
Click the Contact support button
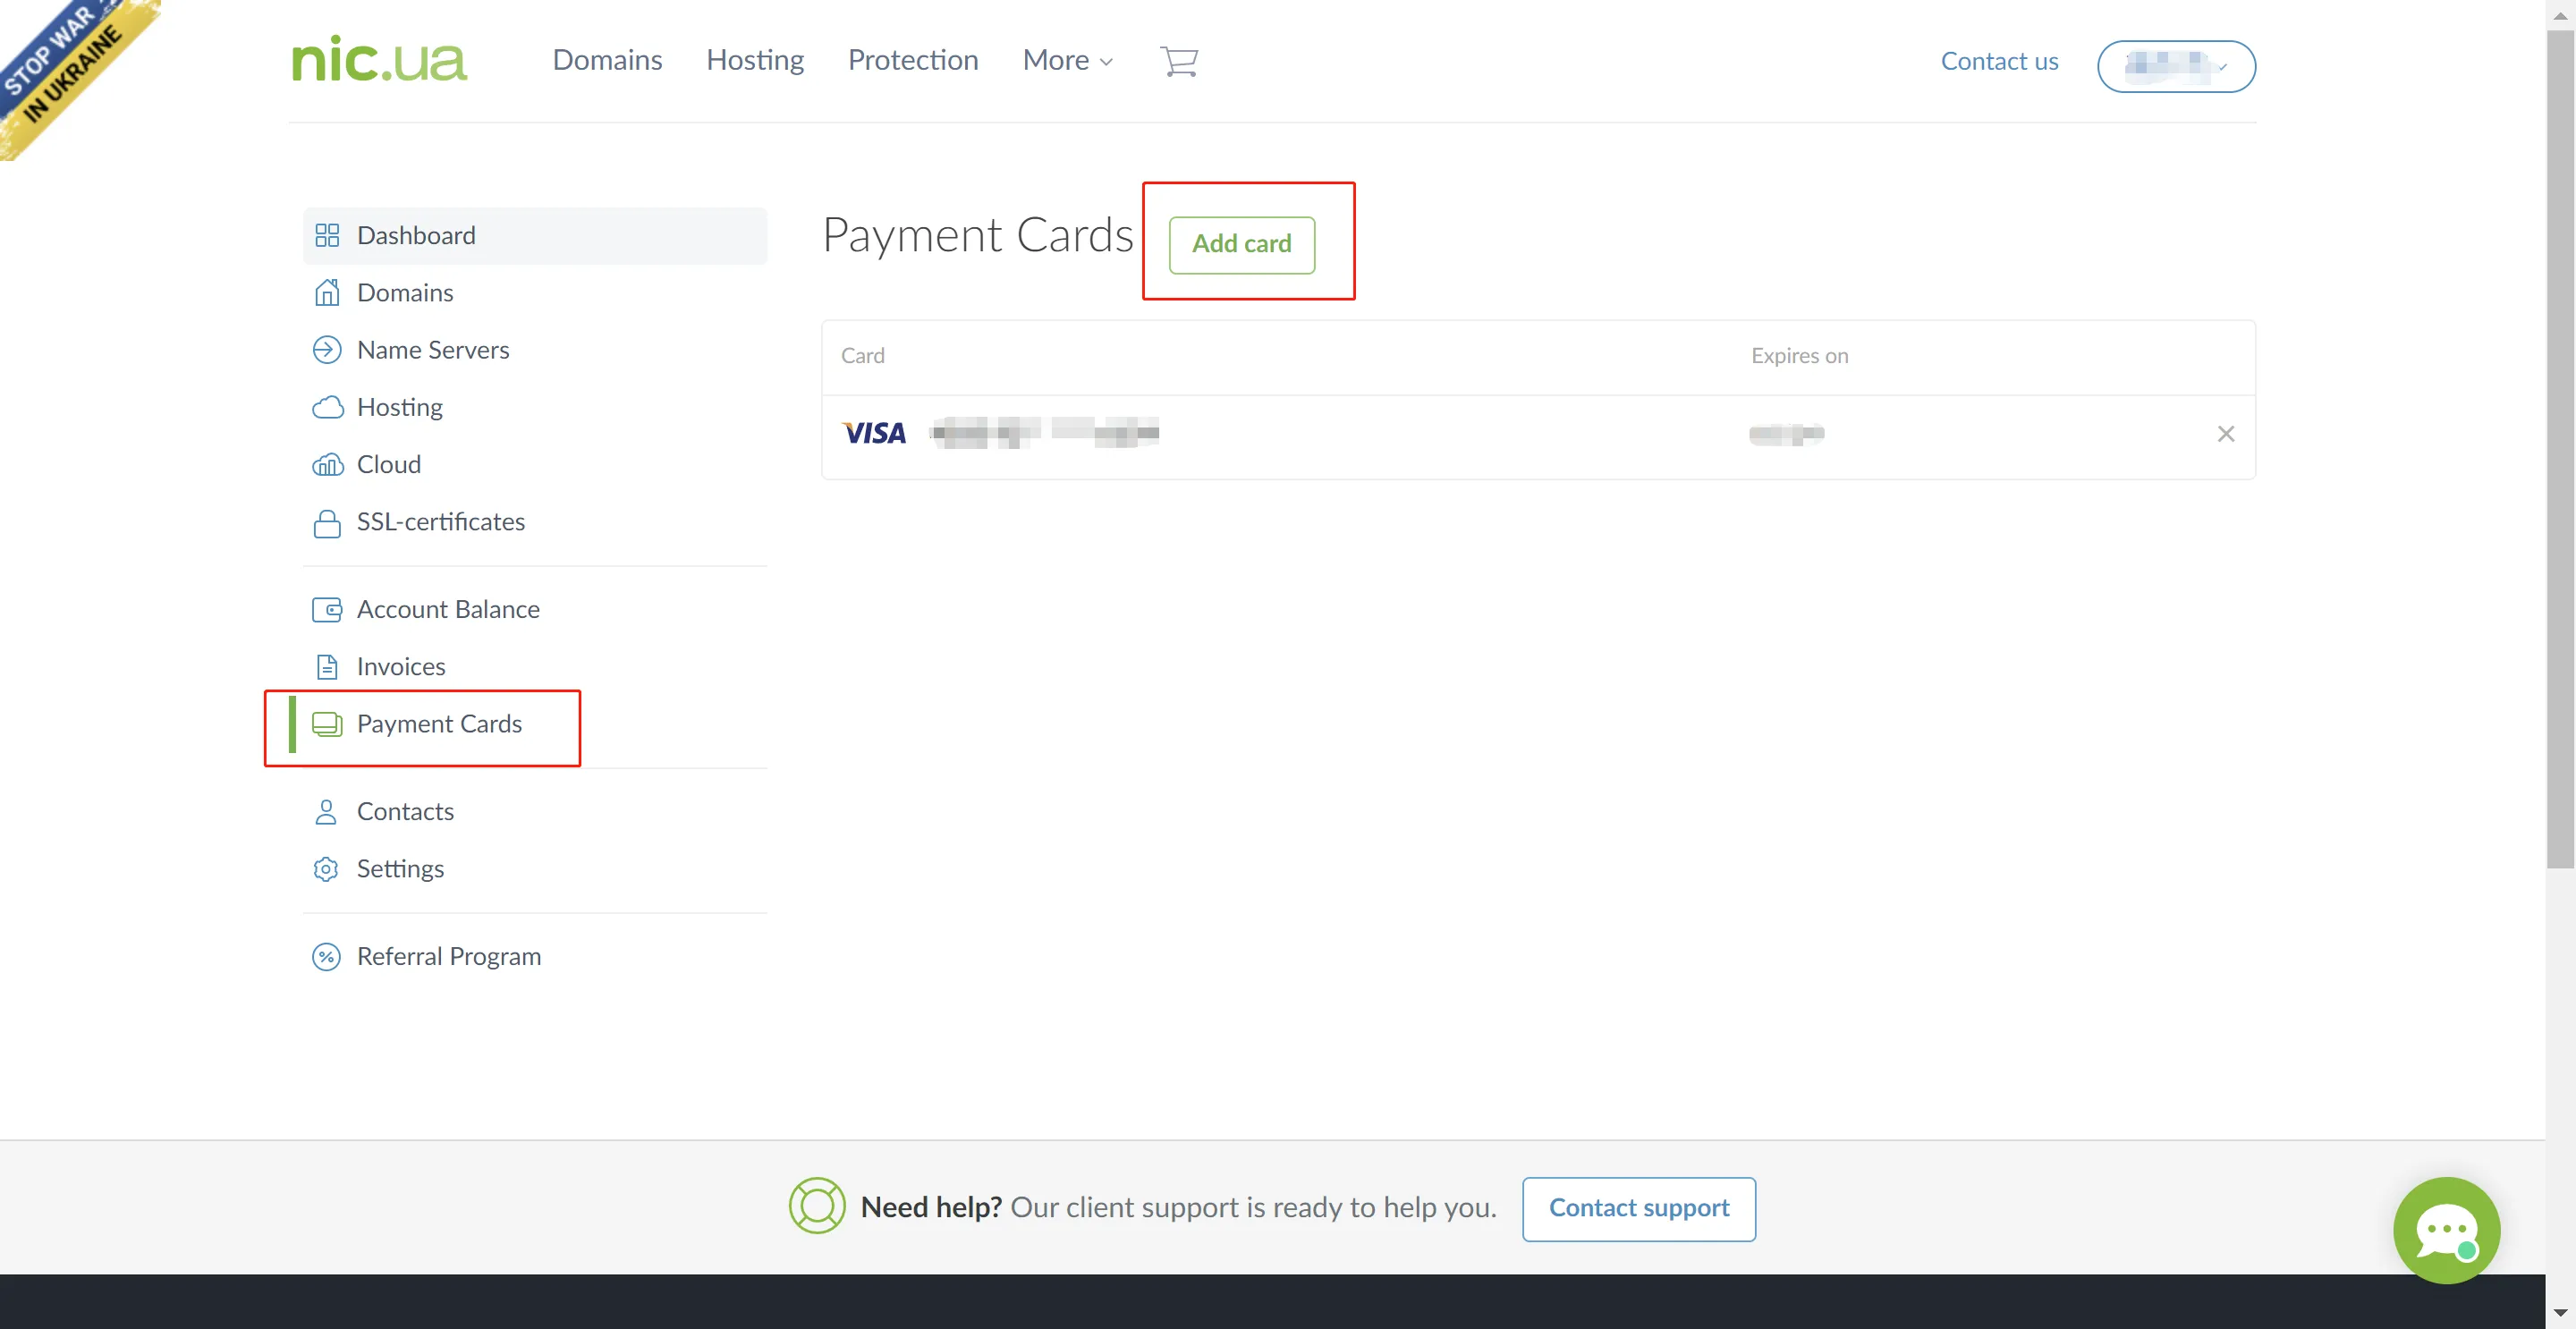click(x=1638, y=1208)
